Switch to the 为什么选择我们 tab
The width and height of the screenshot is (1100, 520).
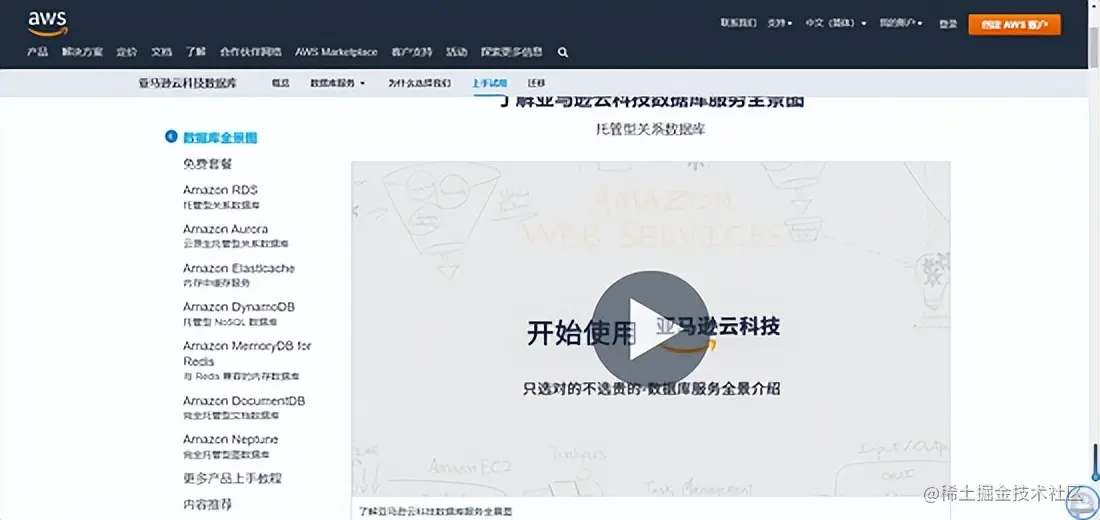pos(420,83)
